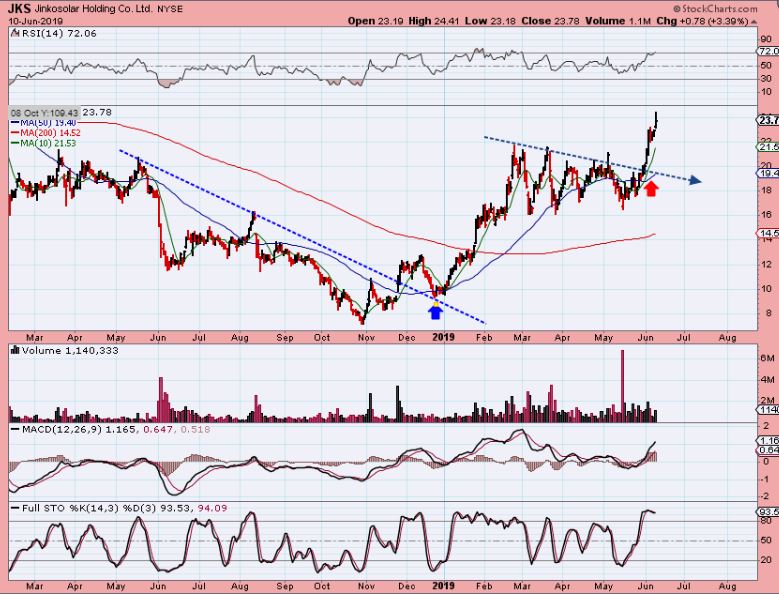Click the 6M label on the volume axis
This screenshot has height=594, width=779.
click(767, 358)
